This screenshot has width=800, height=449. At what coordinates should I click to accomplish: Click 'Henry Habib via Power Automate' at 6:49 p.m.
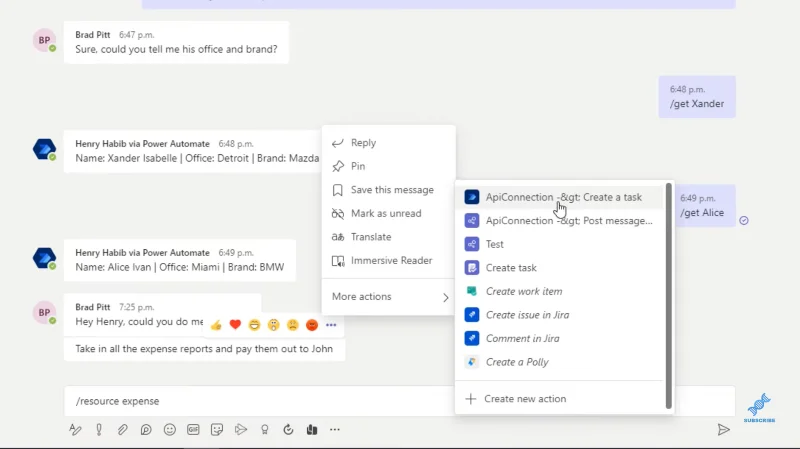[x=142, y=253]
